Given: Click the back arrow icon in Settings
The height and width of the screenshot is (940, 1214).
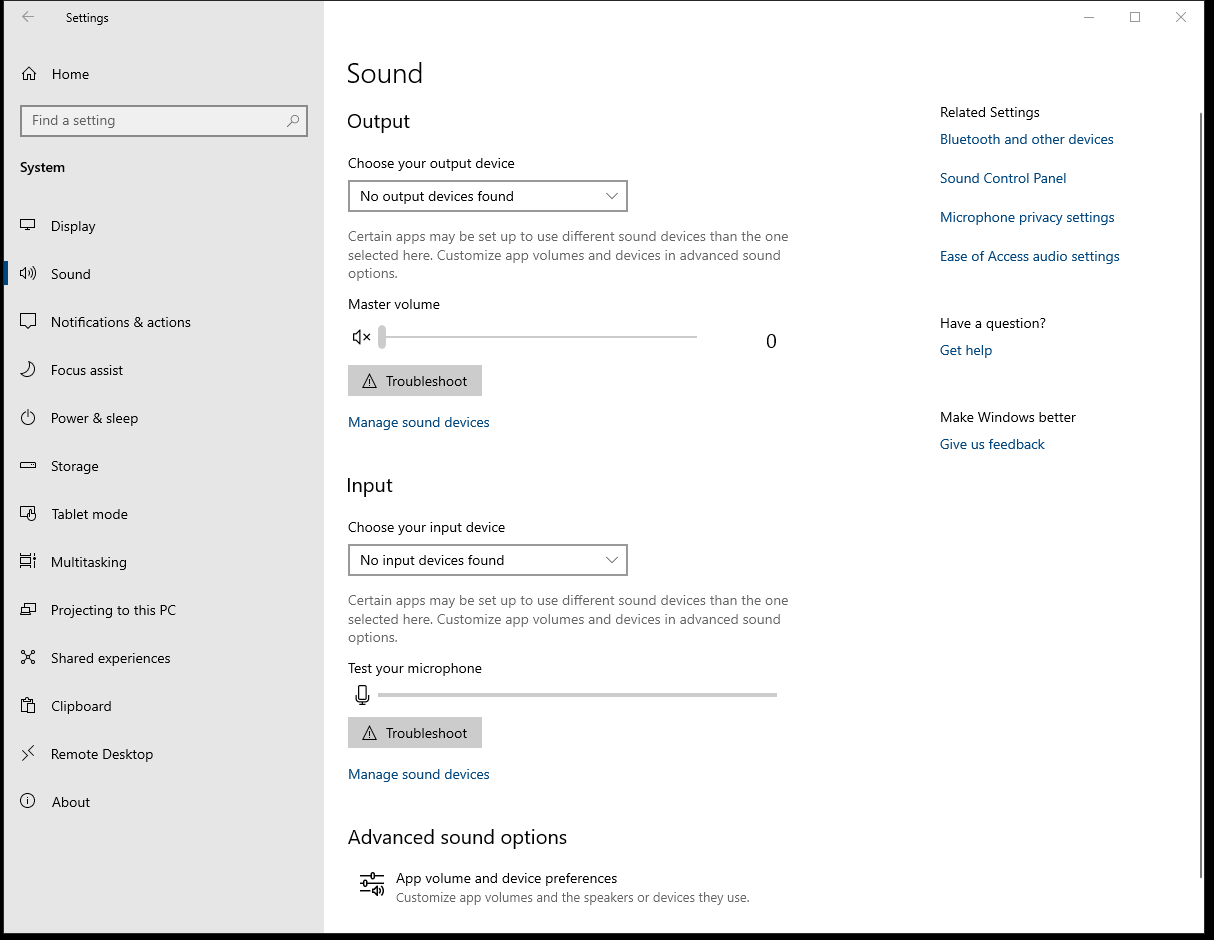Looking at the screenshot, I should [28, 17].
